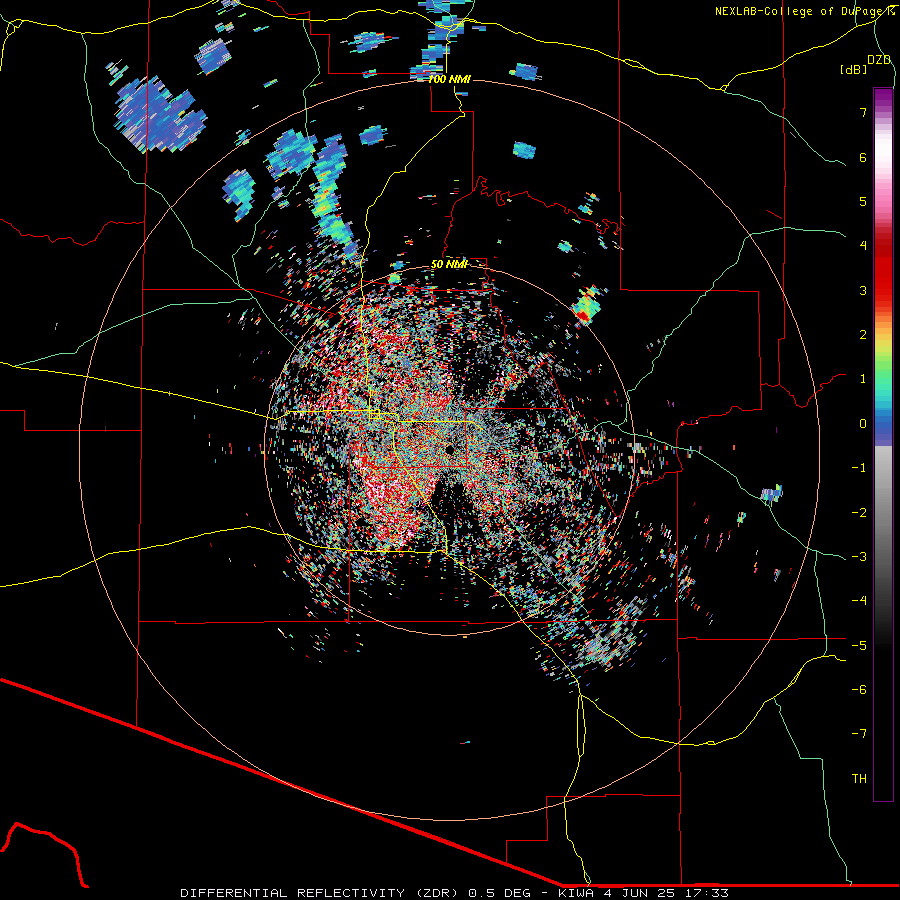This screenshot has height=900, width=900.
Task: Click the 100 NMI range ring label
Action: click(x=449, y=79)
